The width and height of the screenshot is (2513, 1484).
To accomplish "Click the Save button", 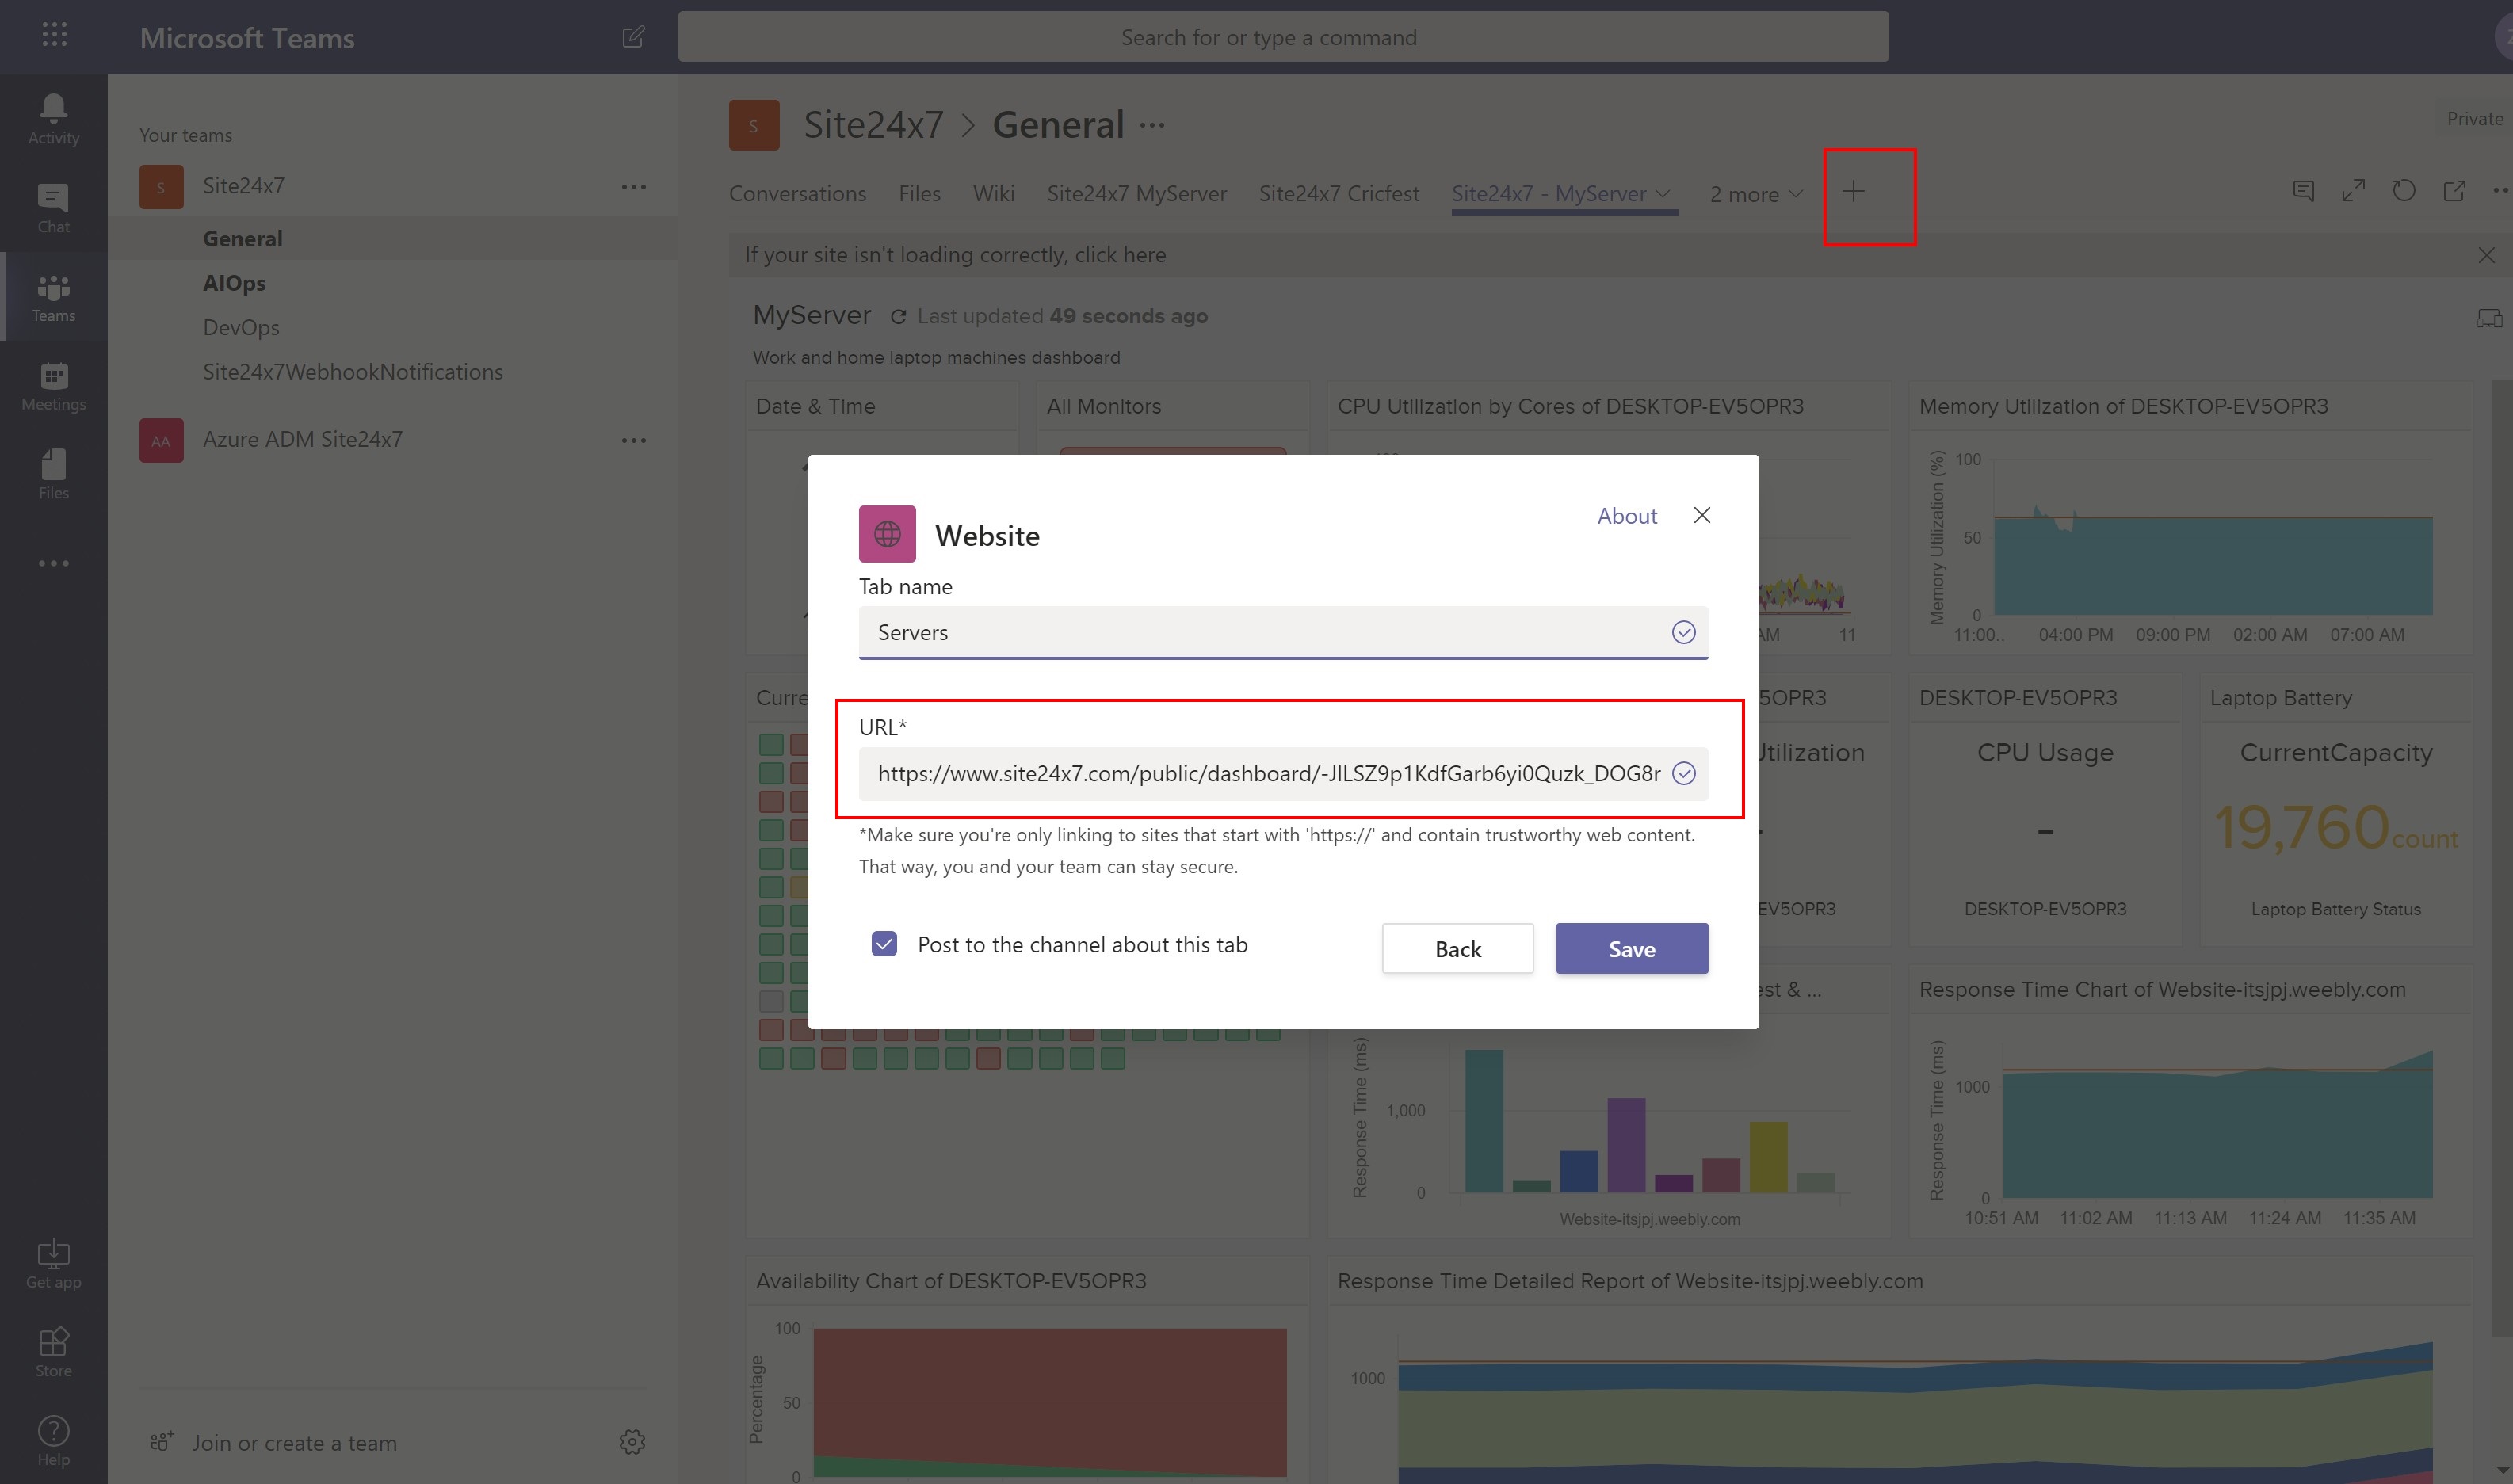I will click(1631, 948).
